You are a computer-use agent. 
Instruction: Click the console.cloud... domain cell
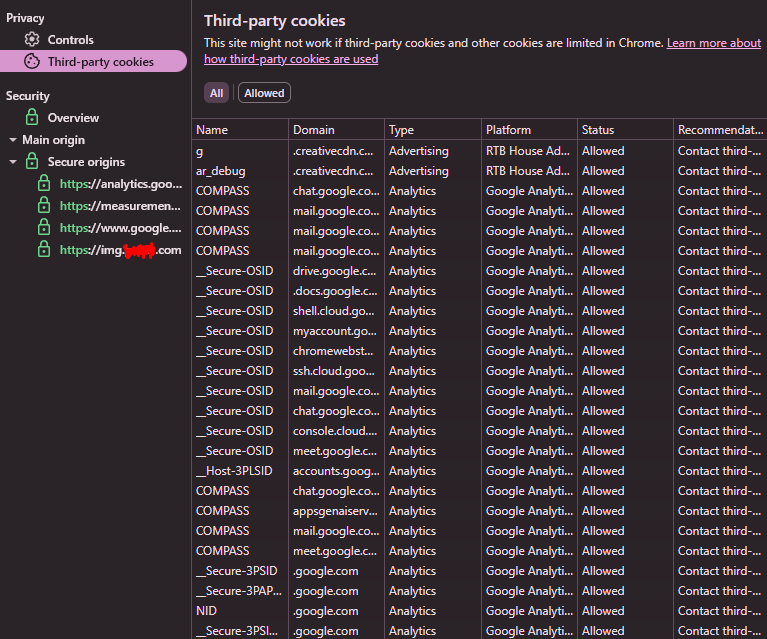coord(337,431)
